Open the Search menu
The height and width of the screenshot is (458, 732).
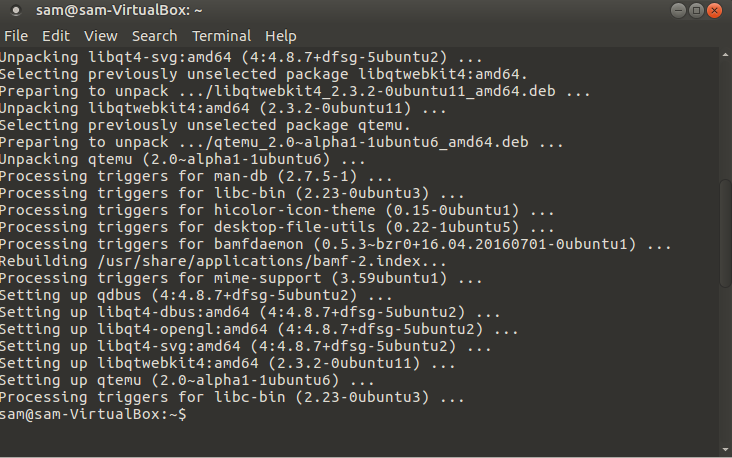tap(153, 36)
